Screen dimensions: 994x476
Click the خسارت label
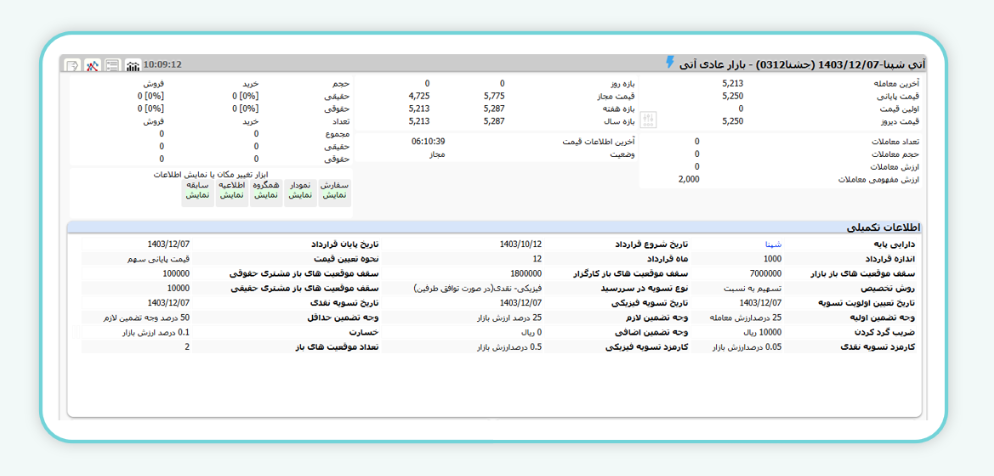[x=363, y=333]
